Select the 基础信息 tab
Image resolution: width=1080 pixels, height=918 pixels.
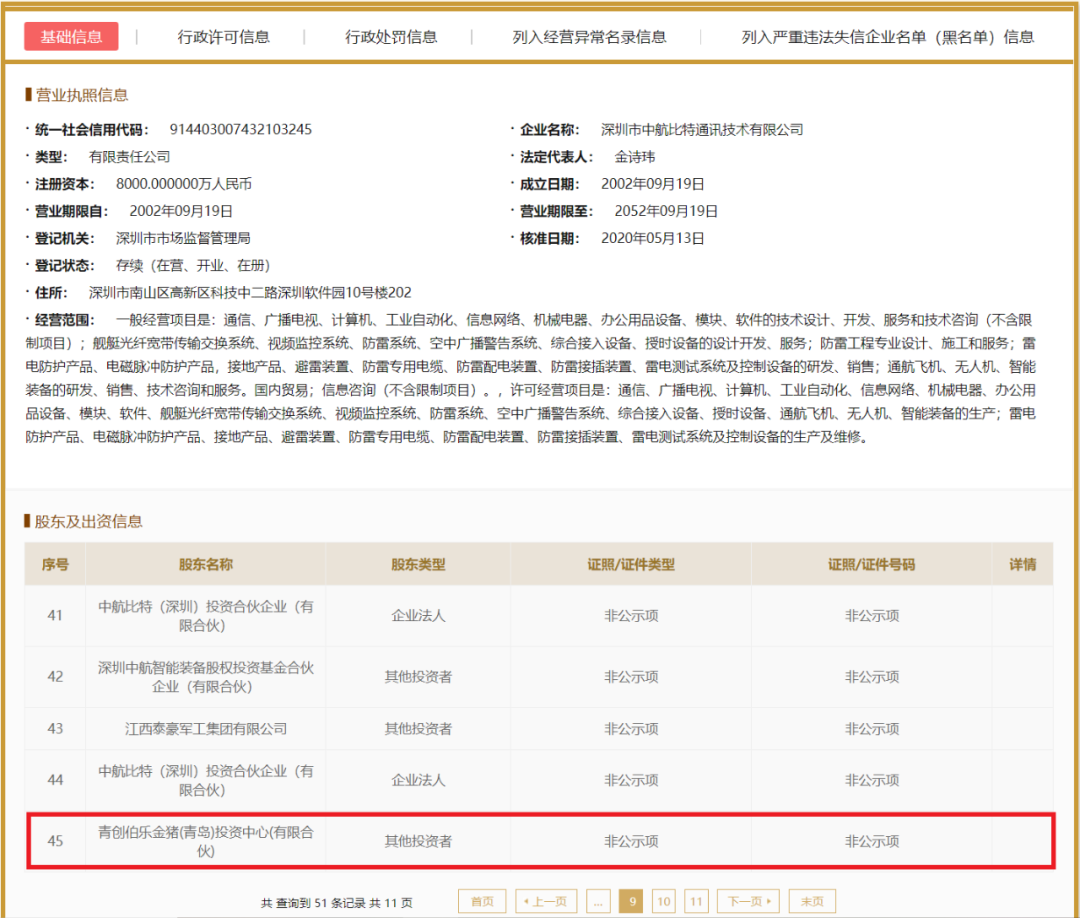pos(71,36)
